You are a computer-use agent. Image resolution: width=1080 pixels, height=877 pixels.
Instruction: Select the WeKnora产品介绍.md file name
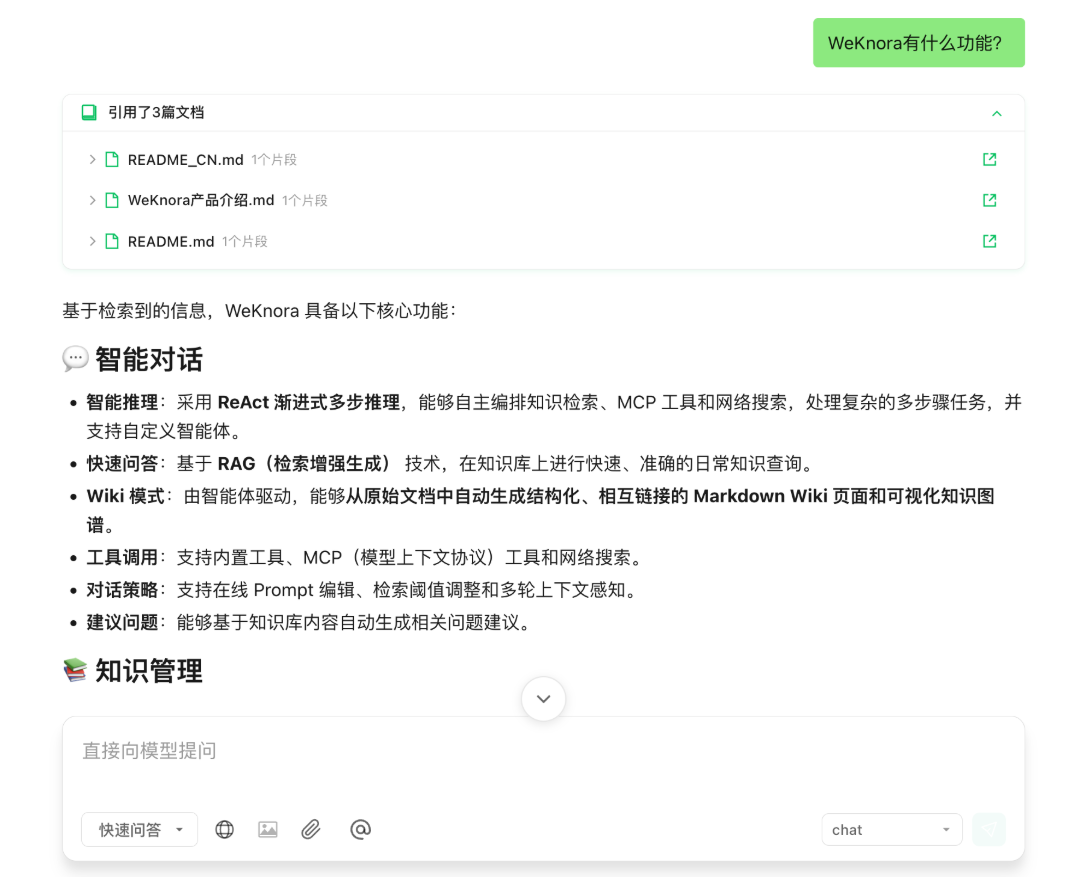[201, 200]
